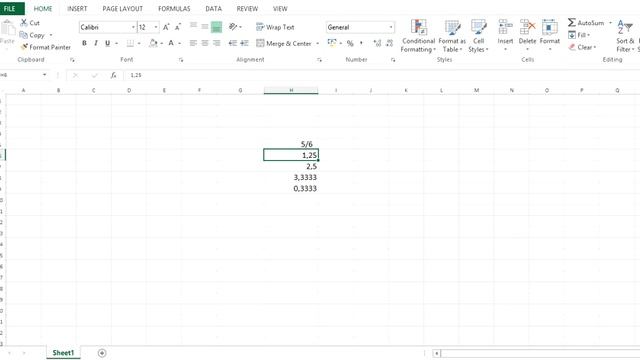Apply Comma Style
The width and height of the screenshot is (640, 360).
[x=361, y=43]
